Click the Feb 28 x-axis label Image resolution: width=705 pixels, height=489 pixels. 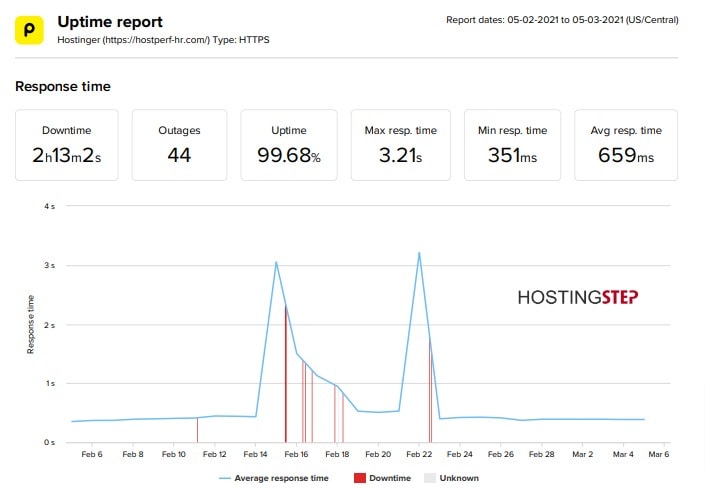pyautogui.click(x=541, y=454)
